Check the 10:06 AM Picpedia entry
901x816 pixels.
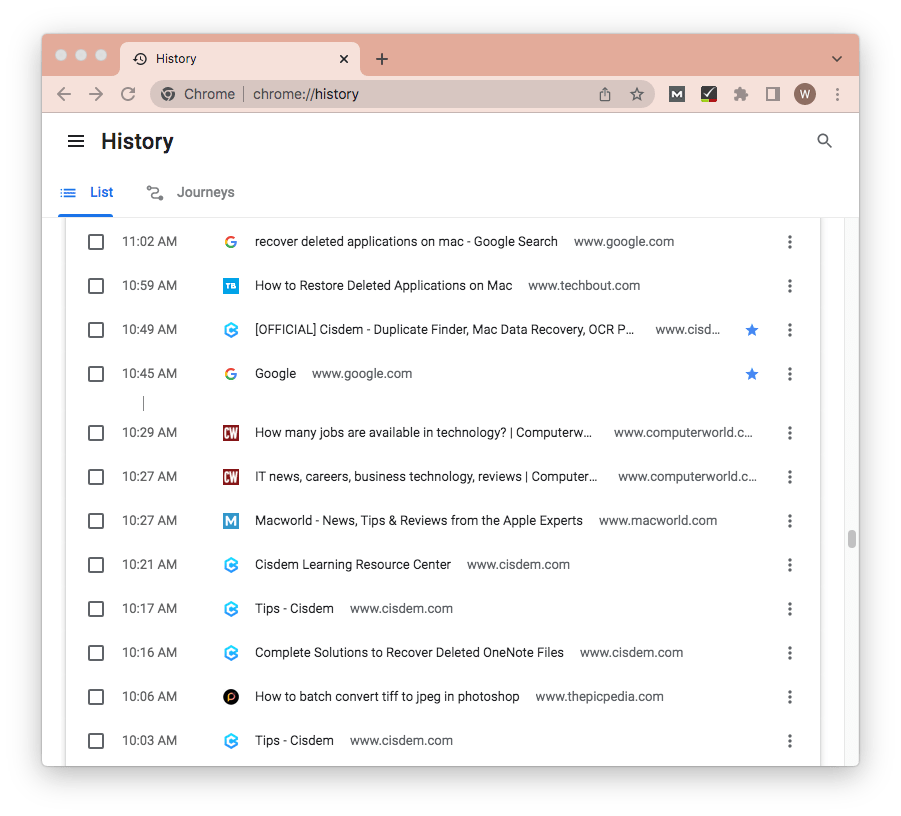(96, 697)
